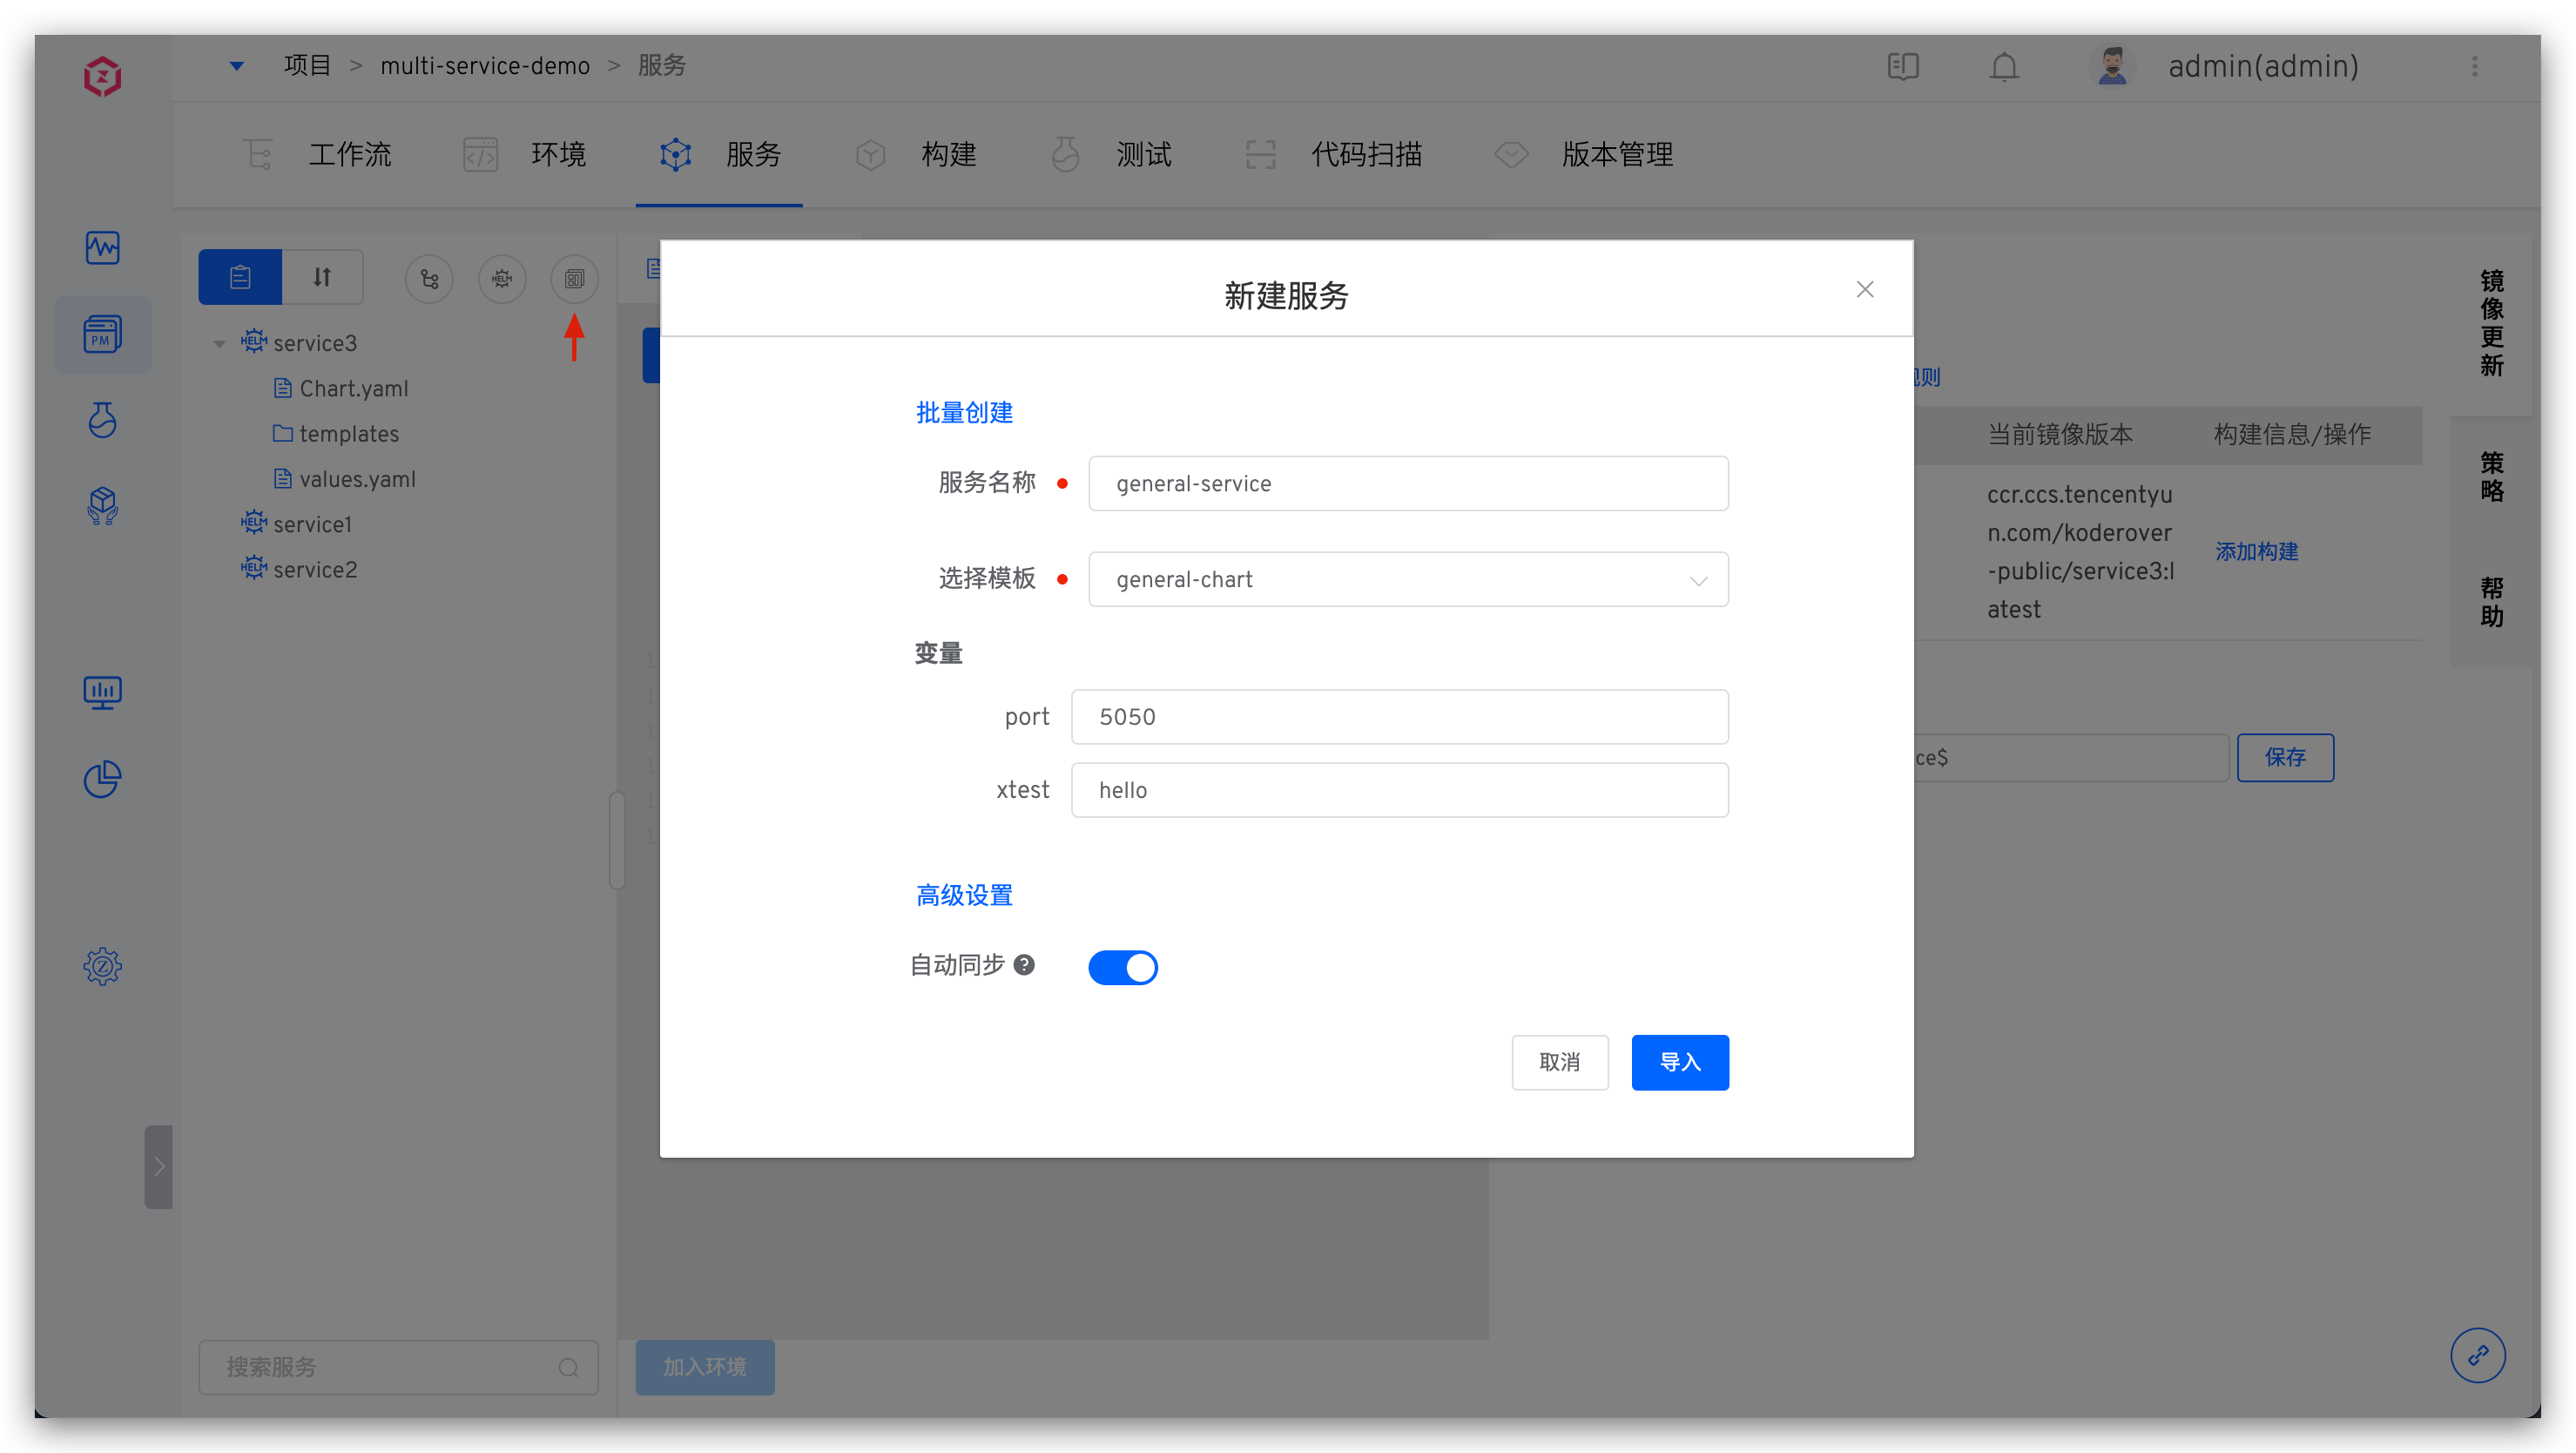Switch to the 环境 tab

click(x=558, y=154)
